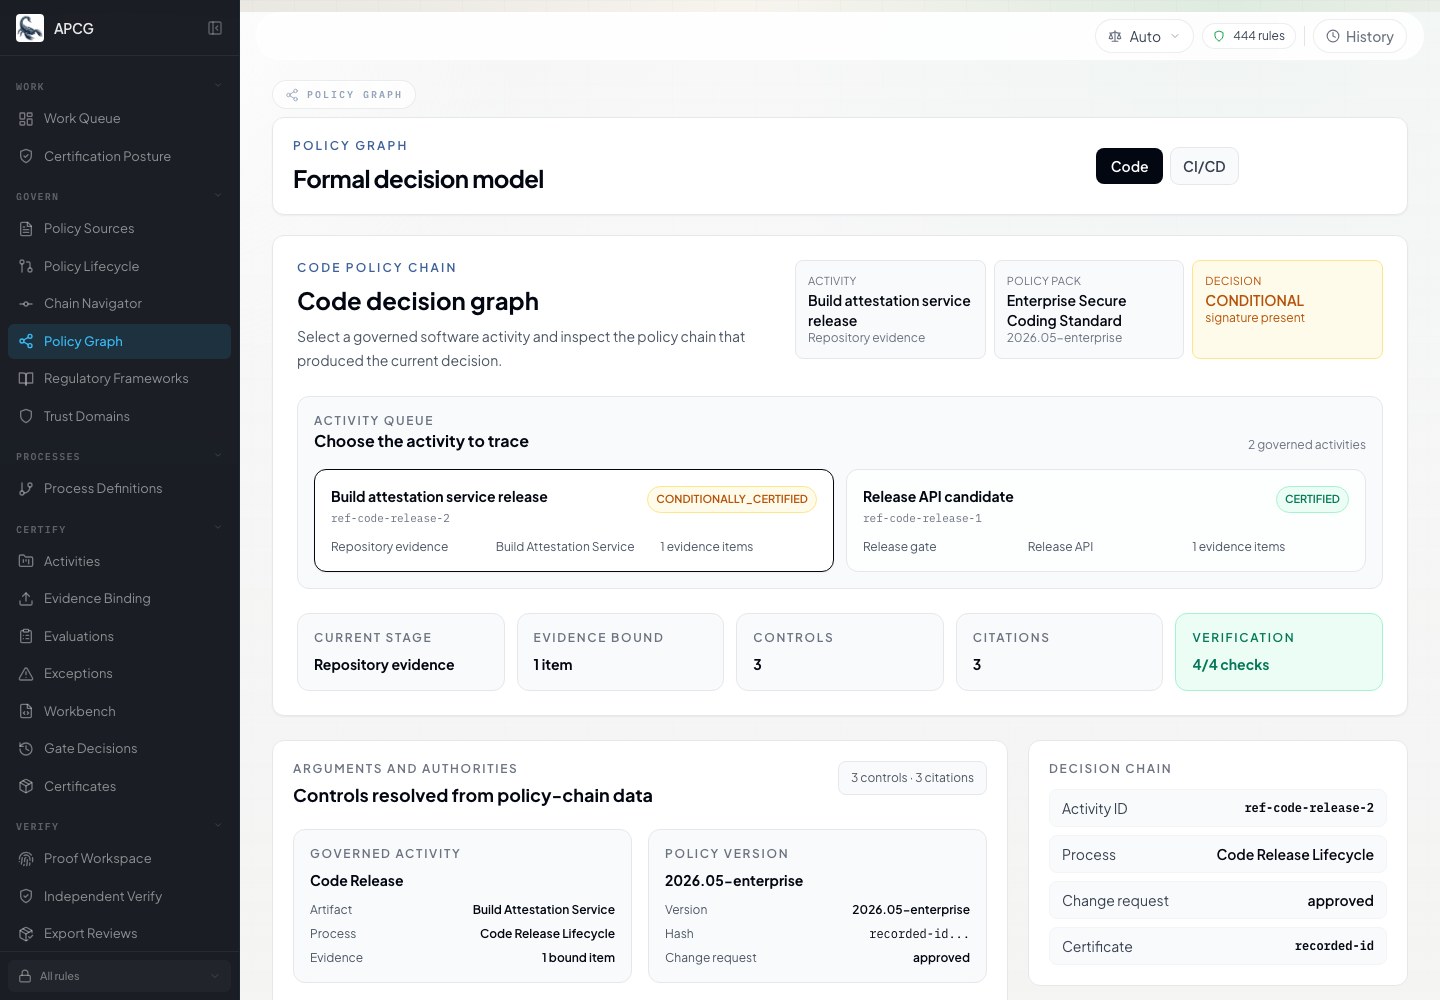Select Build attestation service release activity card
This screenshot has height=1000, width=1440.
573,520
